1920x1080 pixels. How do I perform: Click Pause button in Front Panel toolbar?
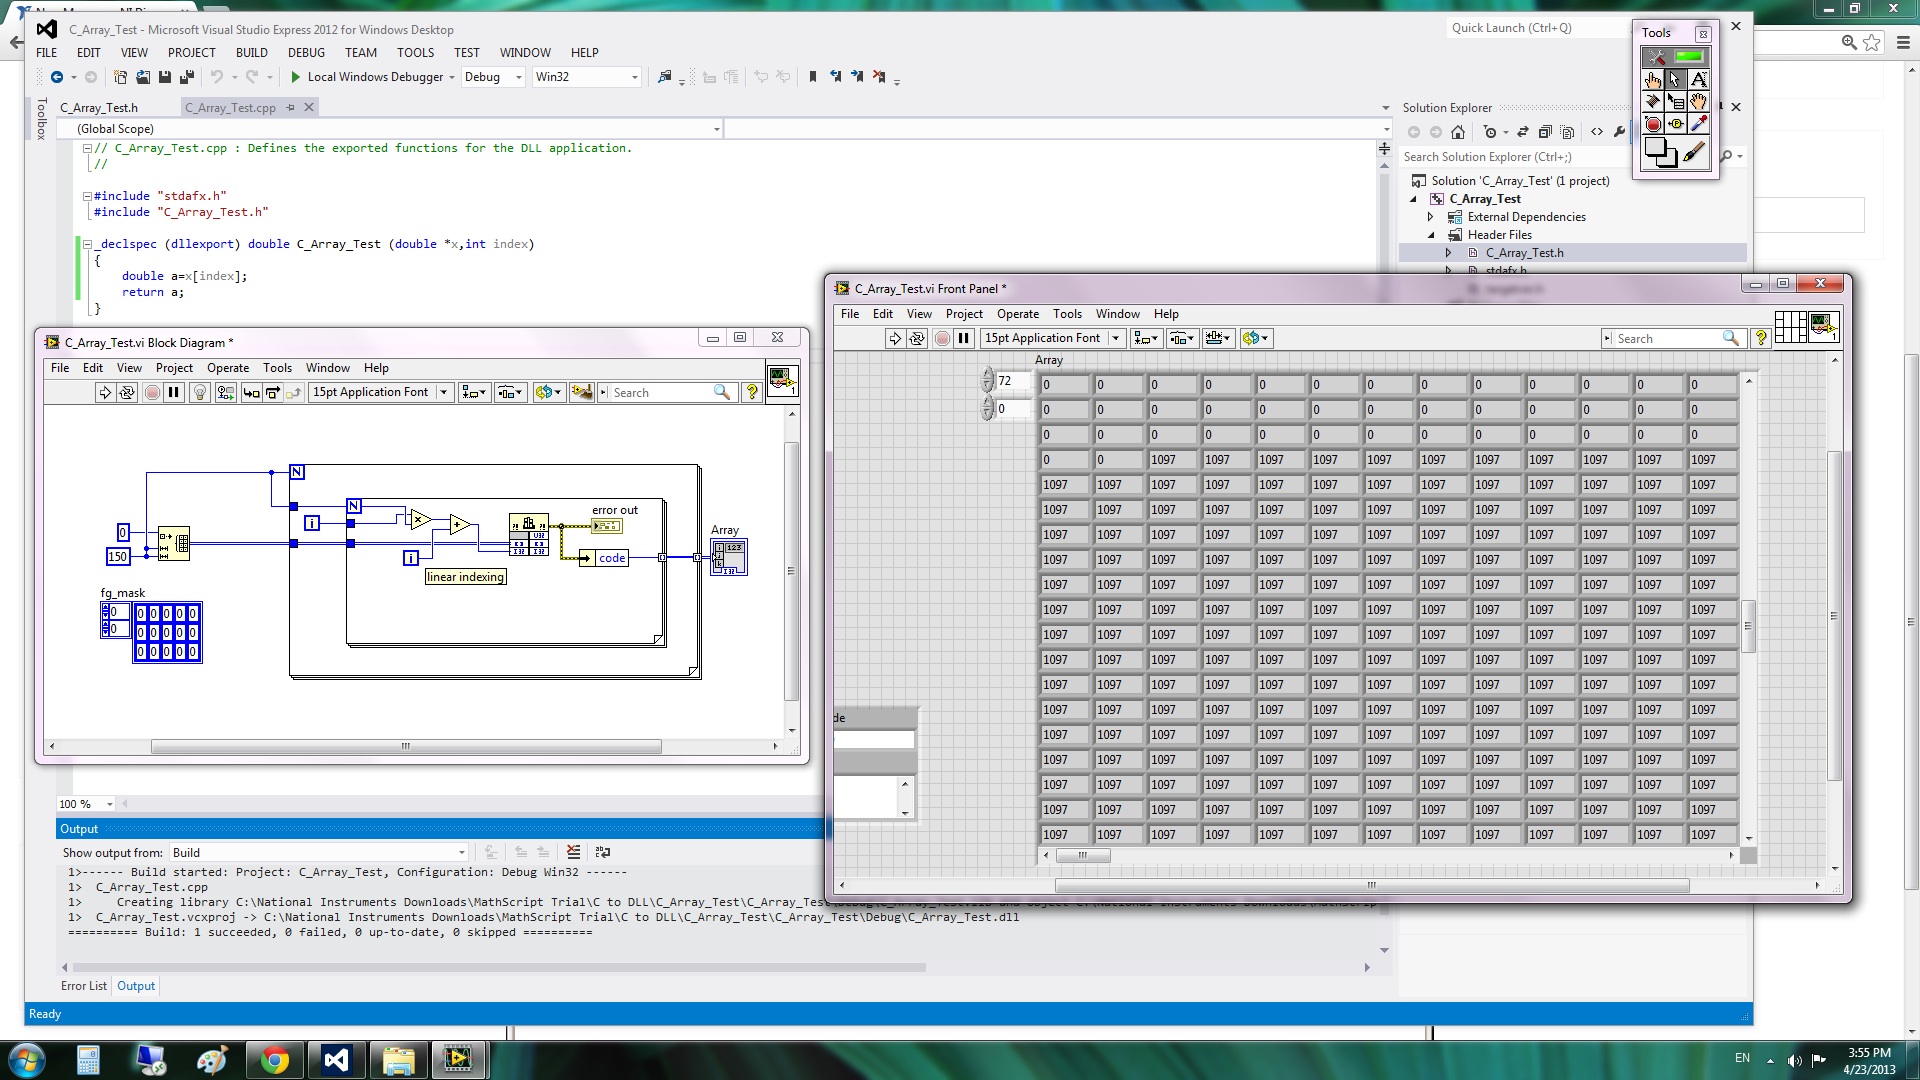click(964, 339)
